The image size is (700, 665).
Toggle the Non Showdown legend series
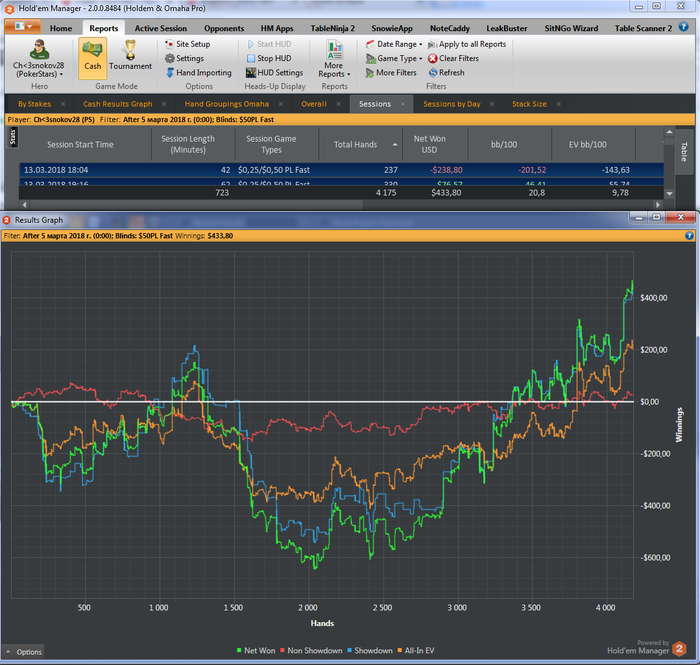[x=311, y=651]
